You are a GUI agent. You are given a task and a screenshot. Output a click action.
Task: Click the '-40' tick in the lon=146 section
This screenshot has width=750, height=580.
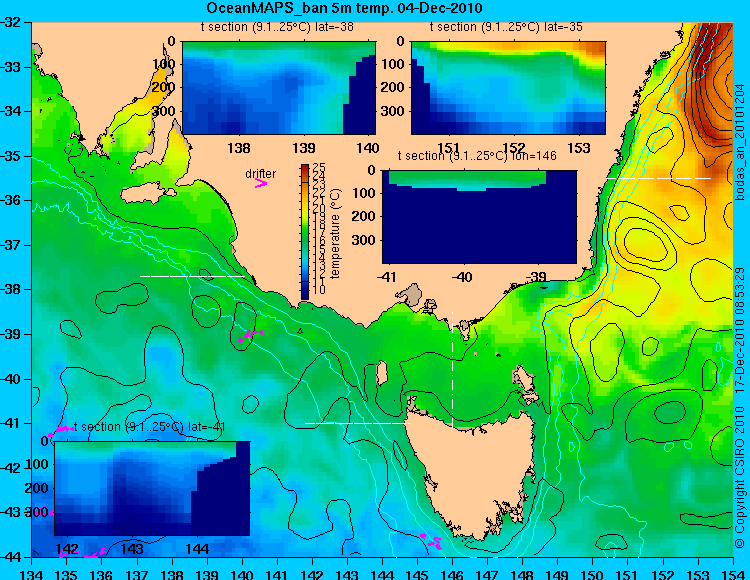point(463,277)
